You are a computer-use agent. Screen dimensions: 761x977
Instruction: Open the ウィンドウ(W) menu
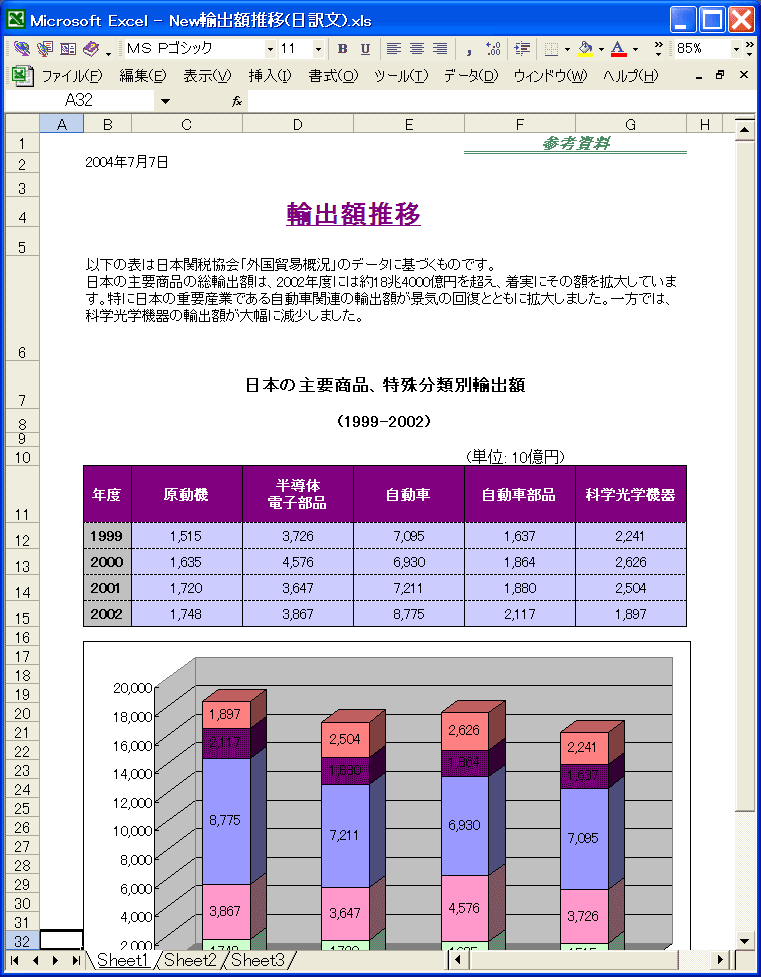550,76
